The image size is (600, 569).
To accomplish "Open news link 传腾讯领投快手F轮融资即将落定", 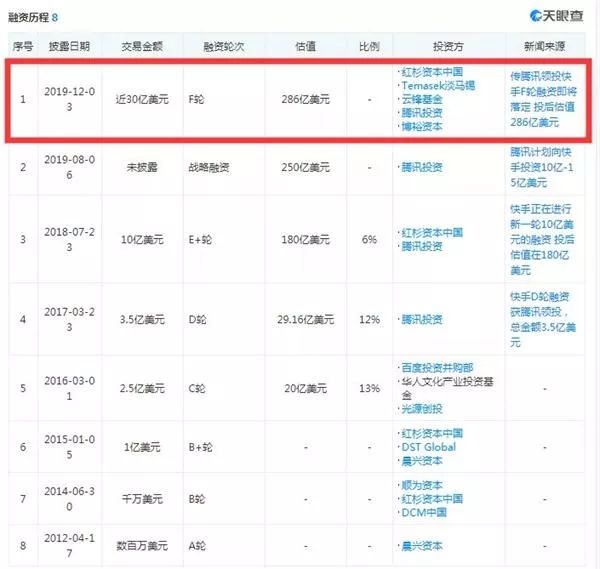I will click(x=543, y=99).
